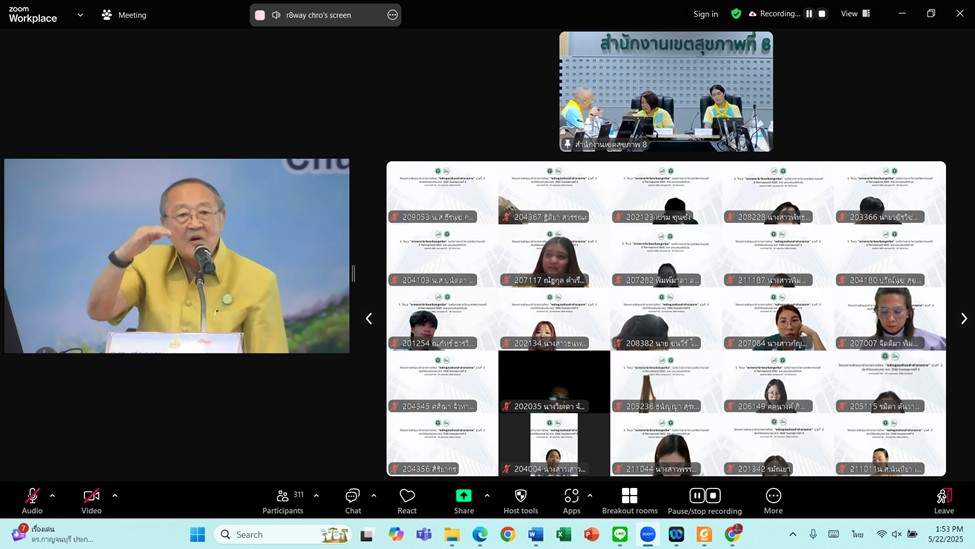This screenshot has height=549, width=975.
Task: Open the Apps icon
Action: pyautogui.click(x=571, y=497)
